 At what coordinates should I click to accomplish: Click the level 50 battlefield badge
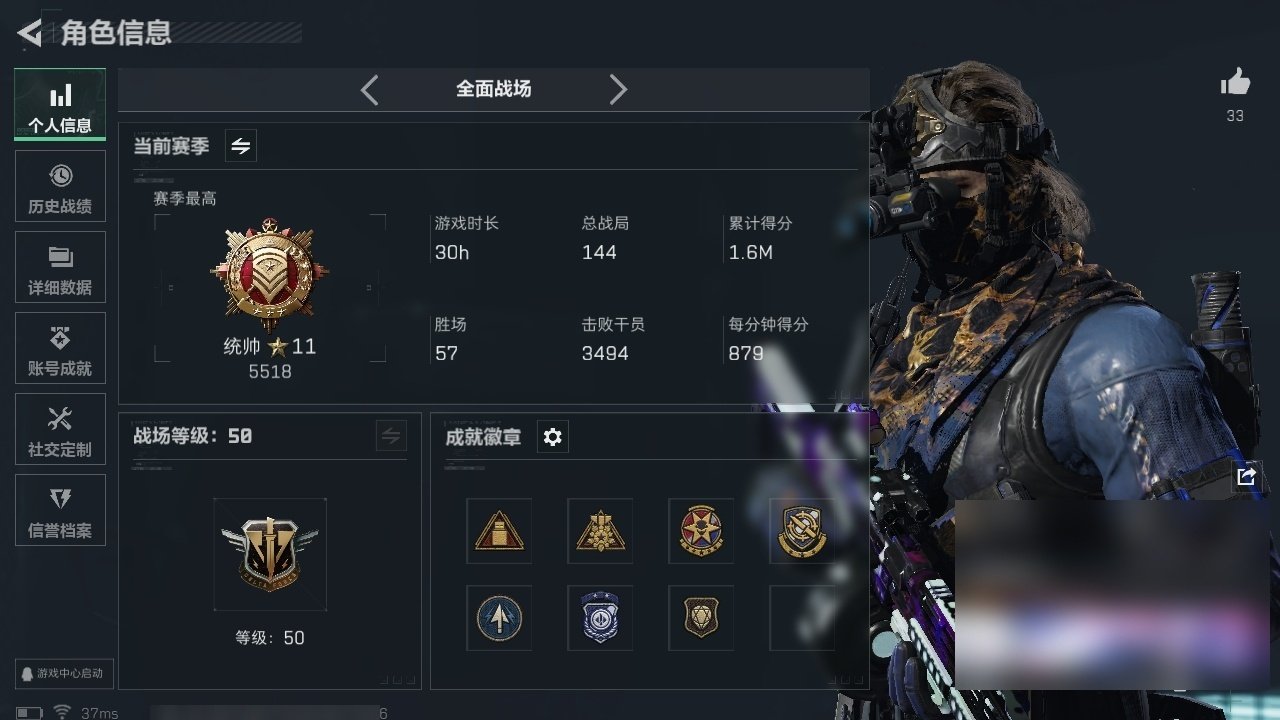point(270,554)
